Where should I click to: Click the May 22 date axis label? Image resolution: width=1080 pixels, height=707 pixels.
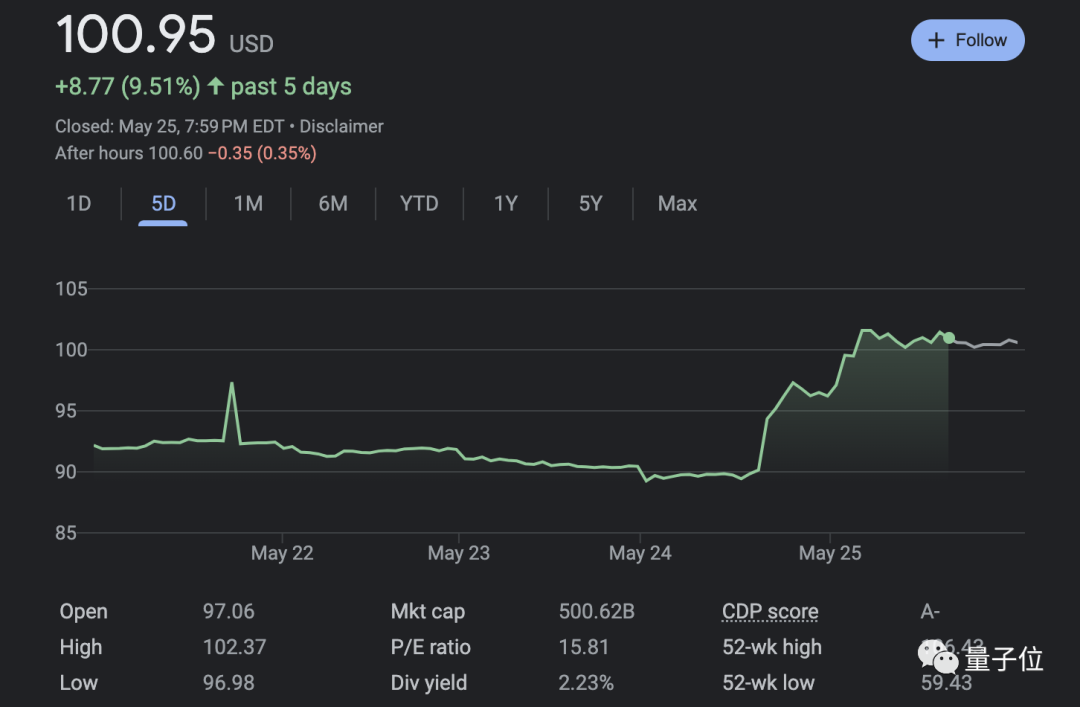(282, 553)
